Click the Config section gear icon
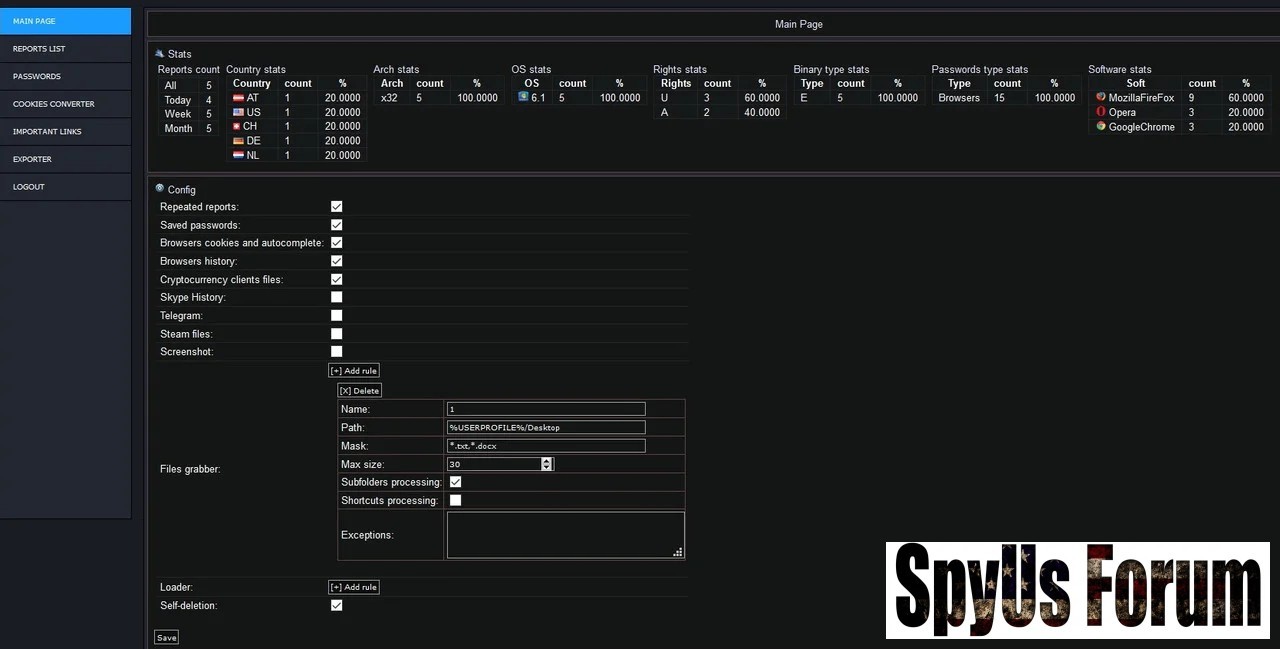This screenshot has height=649, width=1280. pyautogui.click(x=159, y=188)
